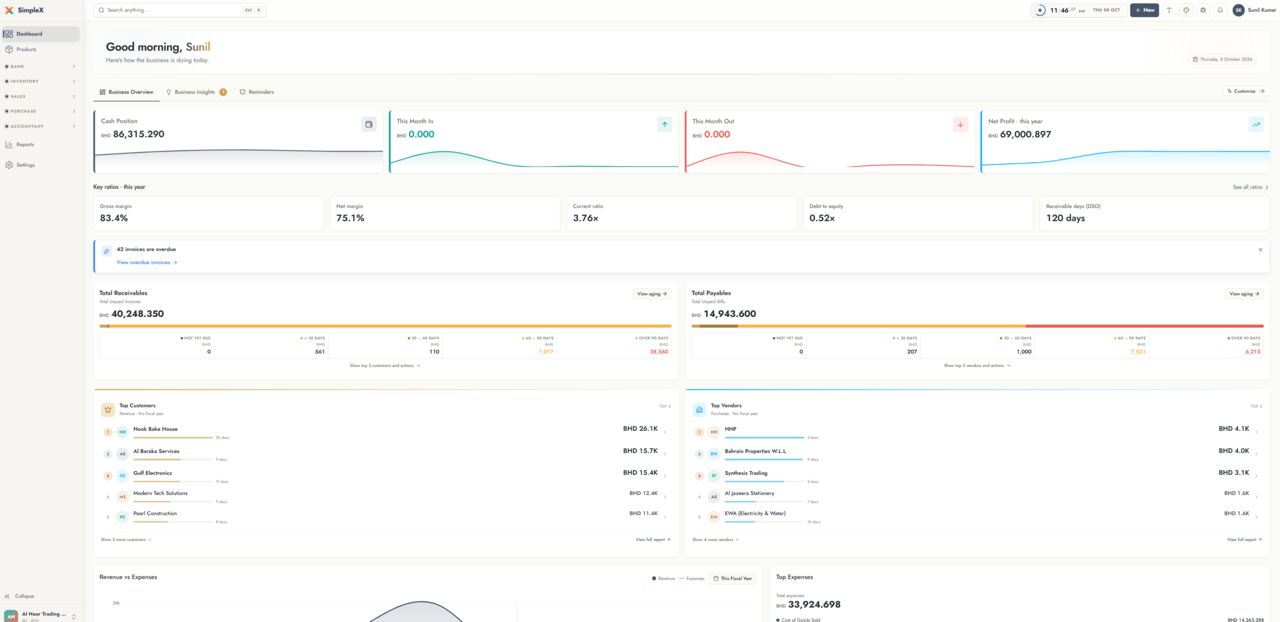Viewport: 1280px width, 622px height.
Task: Click the gear icon in the header
Action: tap(1203, 10)
